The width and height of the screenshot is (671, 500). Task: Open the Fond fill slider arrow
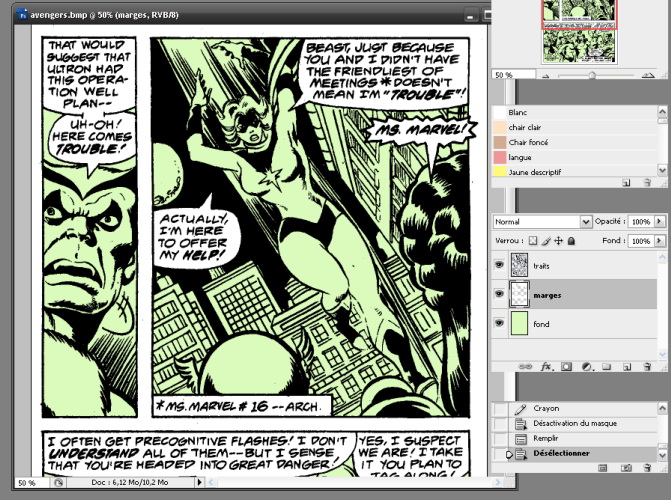[x=659, y=241]
